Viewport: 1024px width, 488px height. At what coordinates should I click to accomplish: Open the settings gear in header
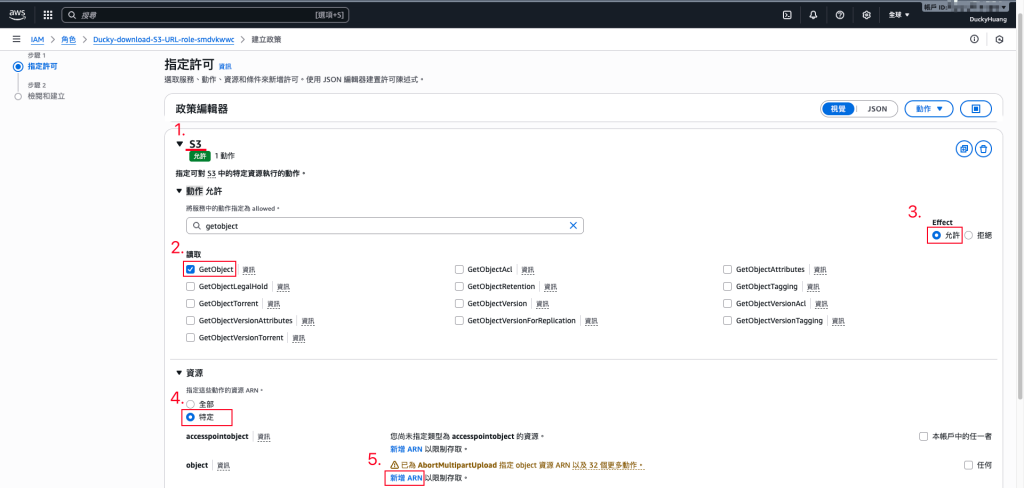pos(867,14)
